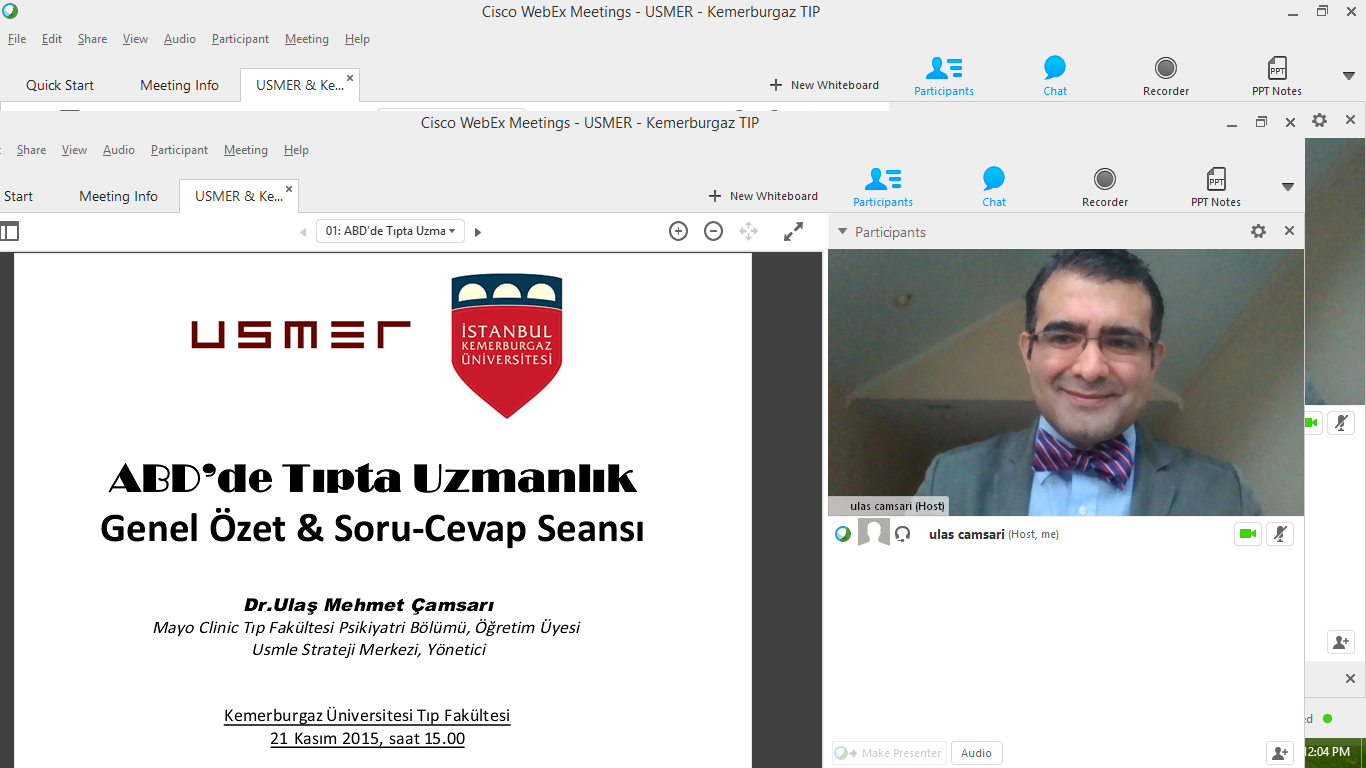Zoom in on the shared slide
The width and height of the screenshot is (1366, 768).
coord(678,231)
